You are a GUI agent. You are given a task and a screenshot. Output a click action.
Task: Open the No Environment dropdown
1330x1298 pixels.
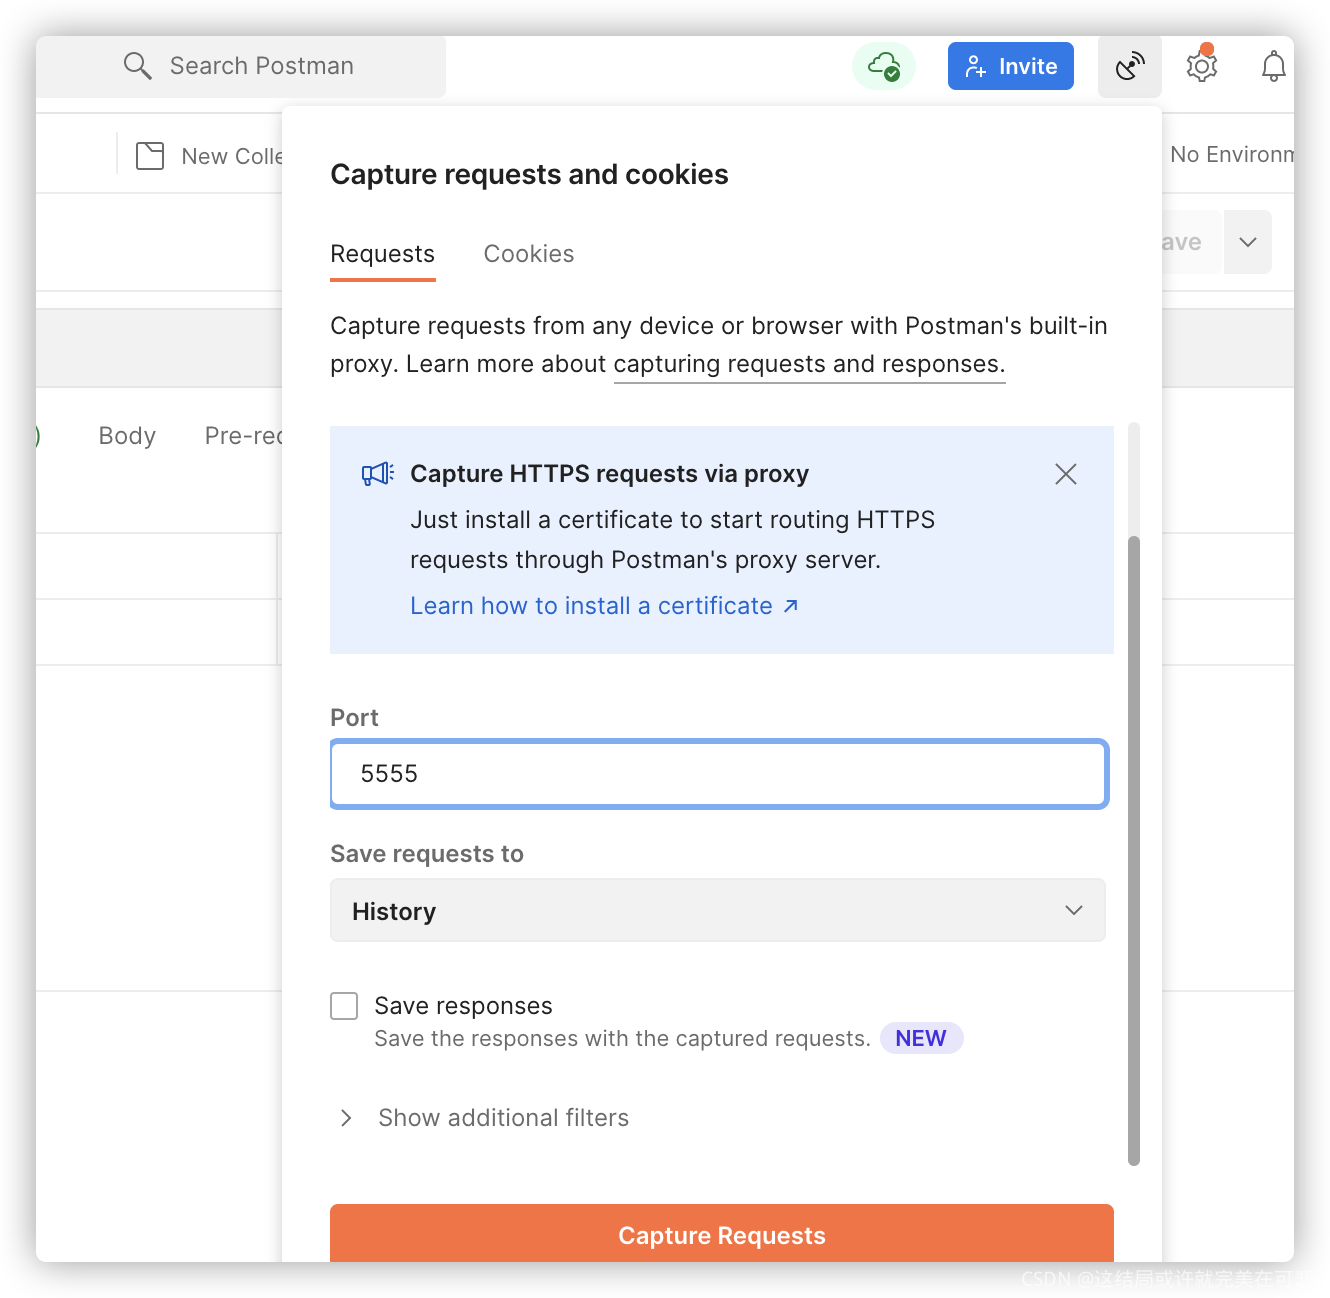coord(1232,155)
